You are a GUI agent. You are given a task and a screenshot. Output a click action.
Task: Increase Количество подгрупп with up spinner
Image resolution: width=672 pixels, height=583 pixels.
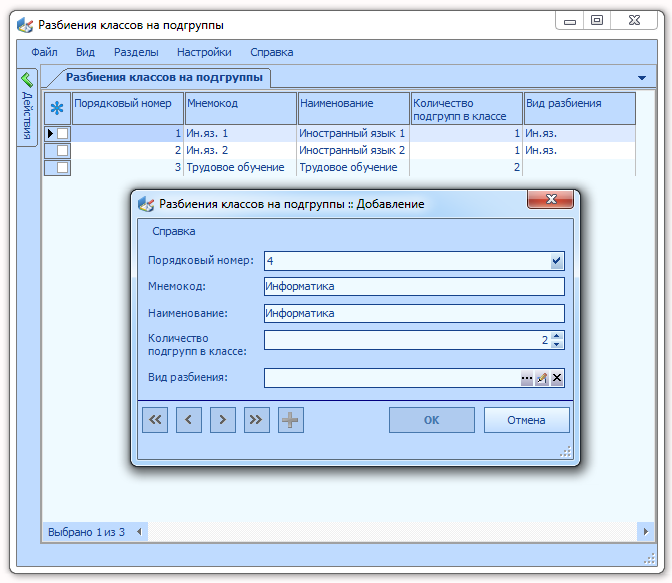point(557,336)
